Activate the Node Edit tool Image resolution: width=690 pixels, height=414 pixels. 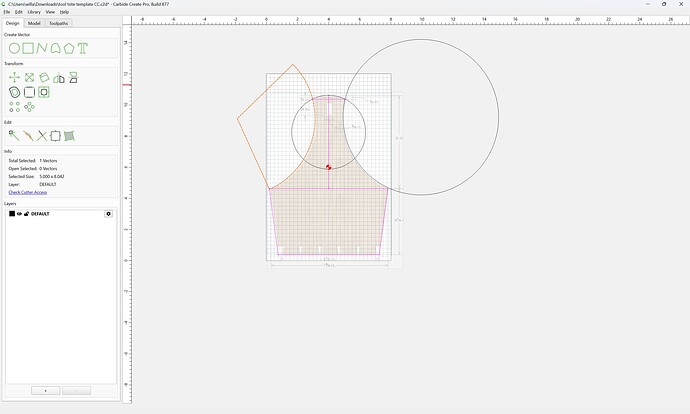15,136
